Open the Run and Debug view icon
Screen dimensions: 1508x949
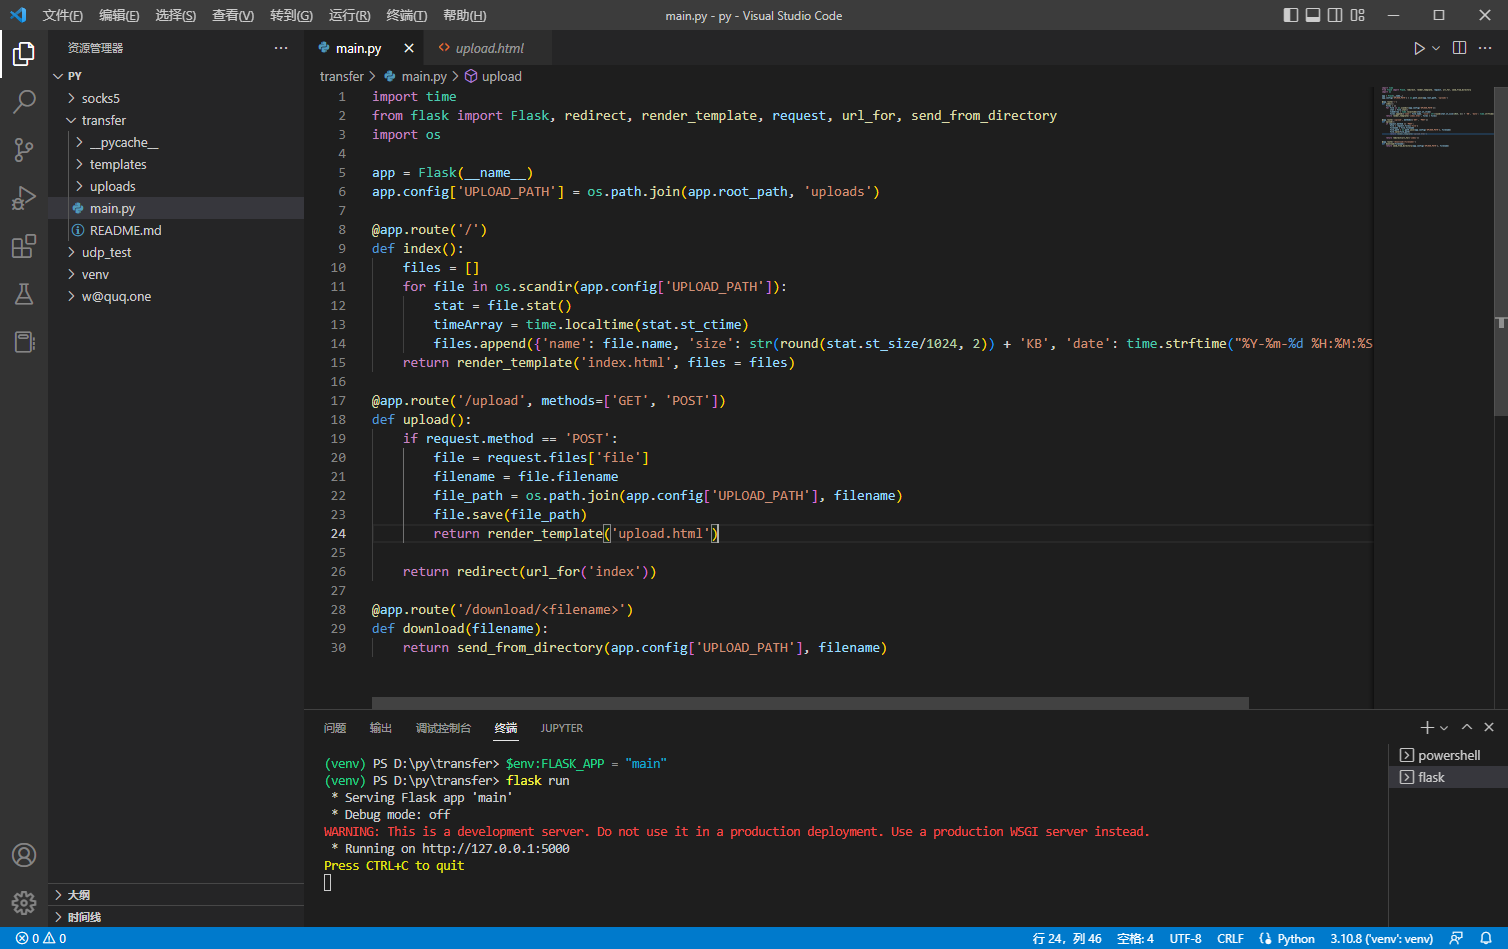(24, 198)
